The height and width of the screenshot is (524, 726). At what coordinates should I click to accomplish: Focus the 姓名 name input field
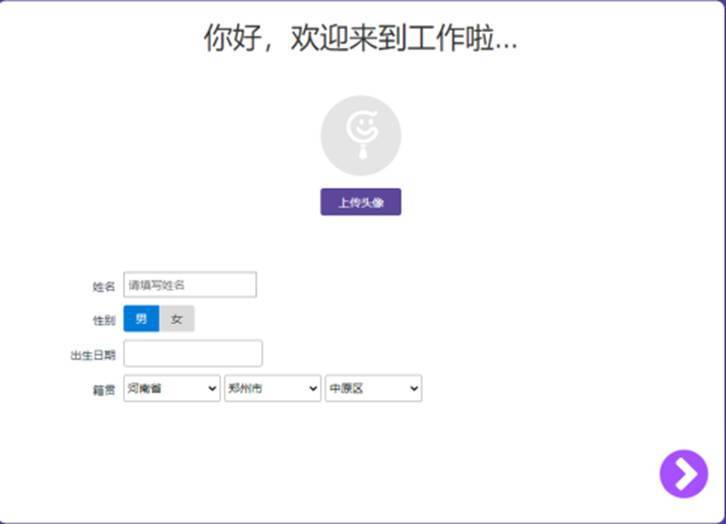(190, 285)
